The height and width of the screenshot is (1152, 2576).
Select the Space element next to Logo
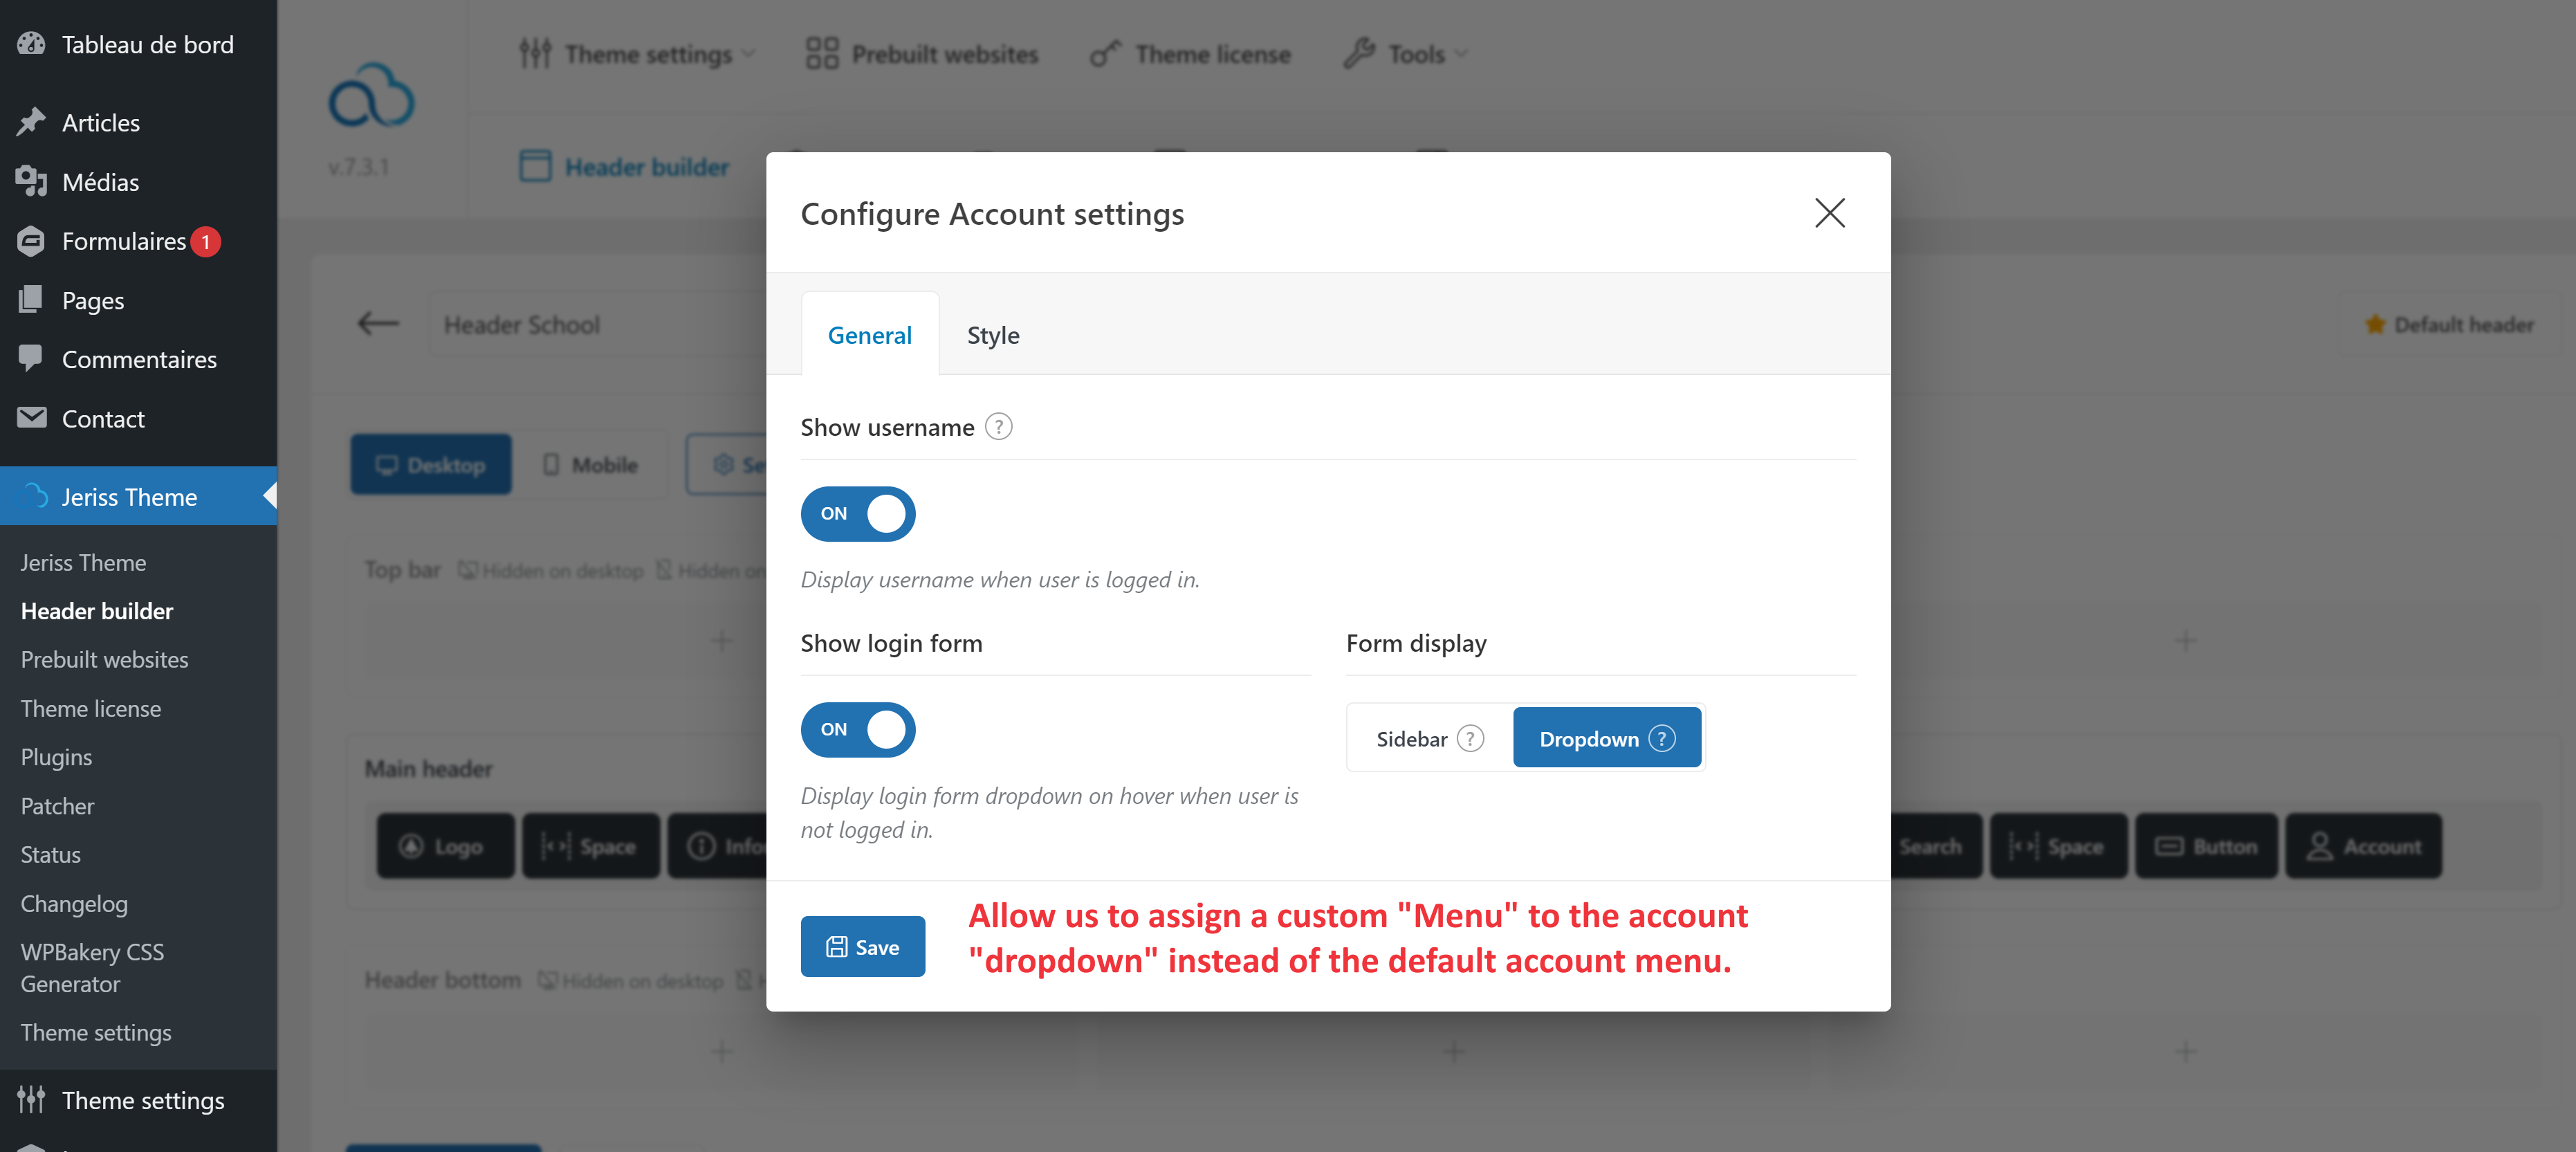coord(590,846)
